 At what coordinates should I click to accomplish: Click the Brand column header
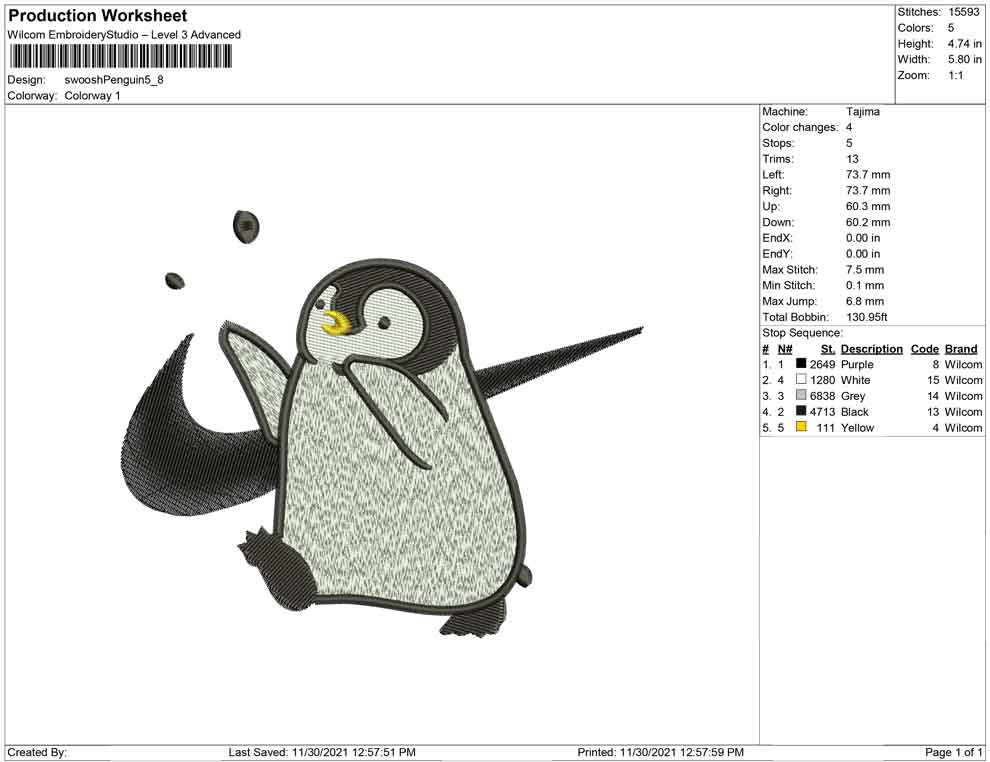tap(961, 349)
